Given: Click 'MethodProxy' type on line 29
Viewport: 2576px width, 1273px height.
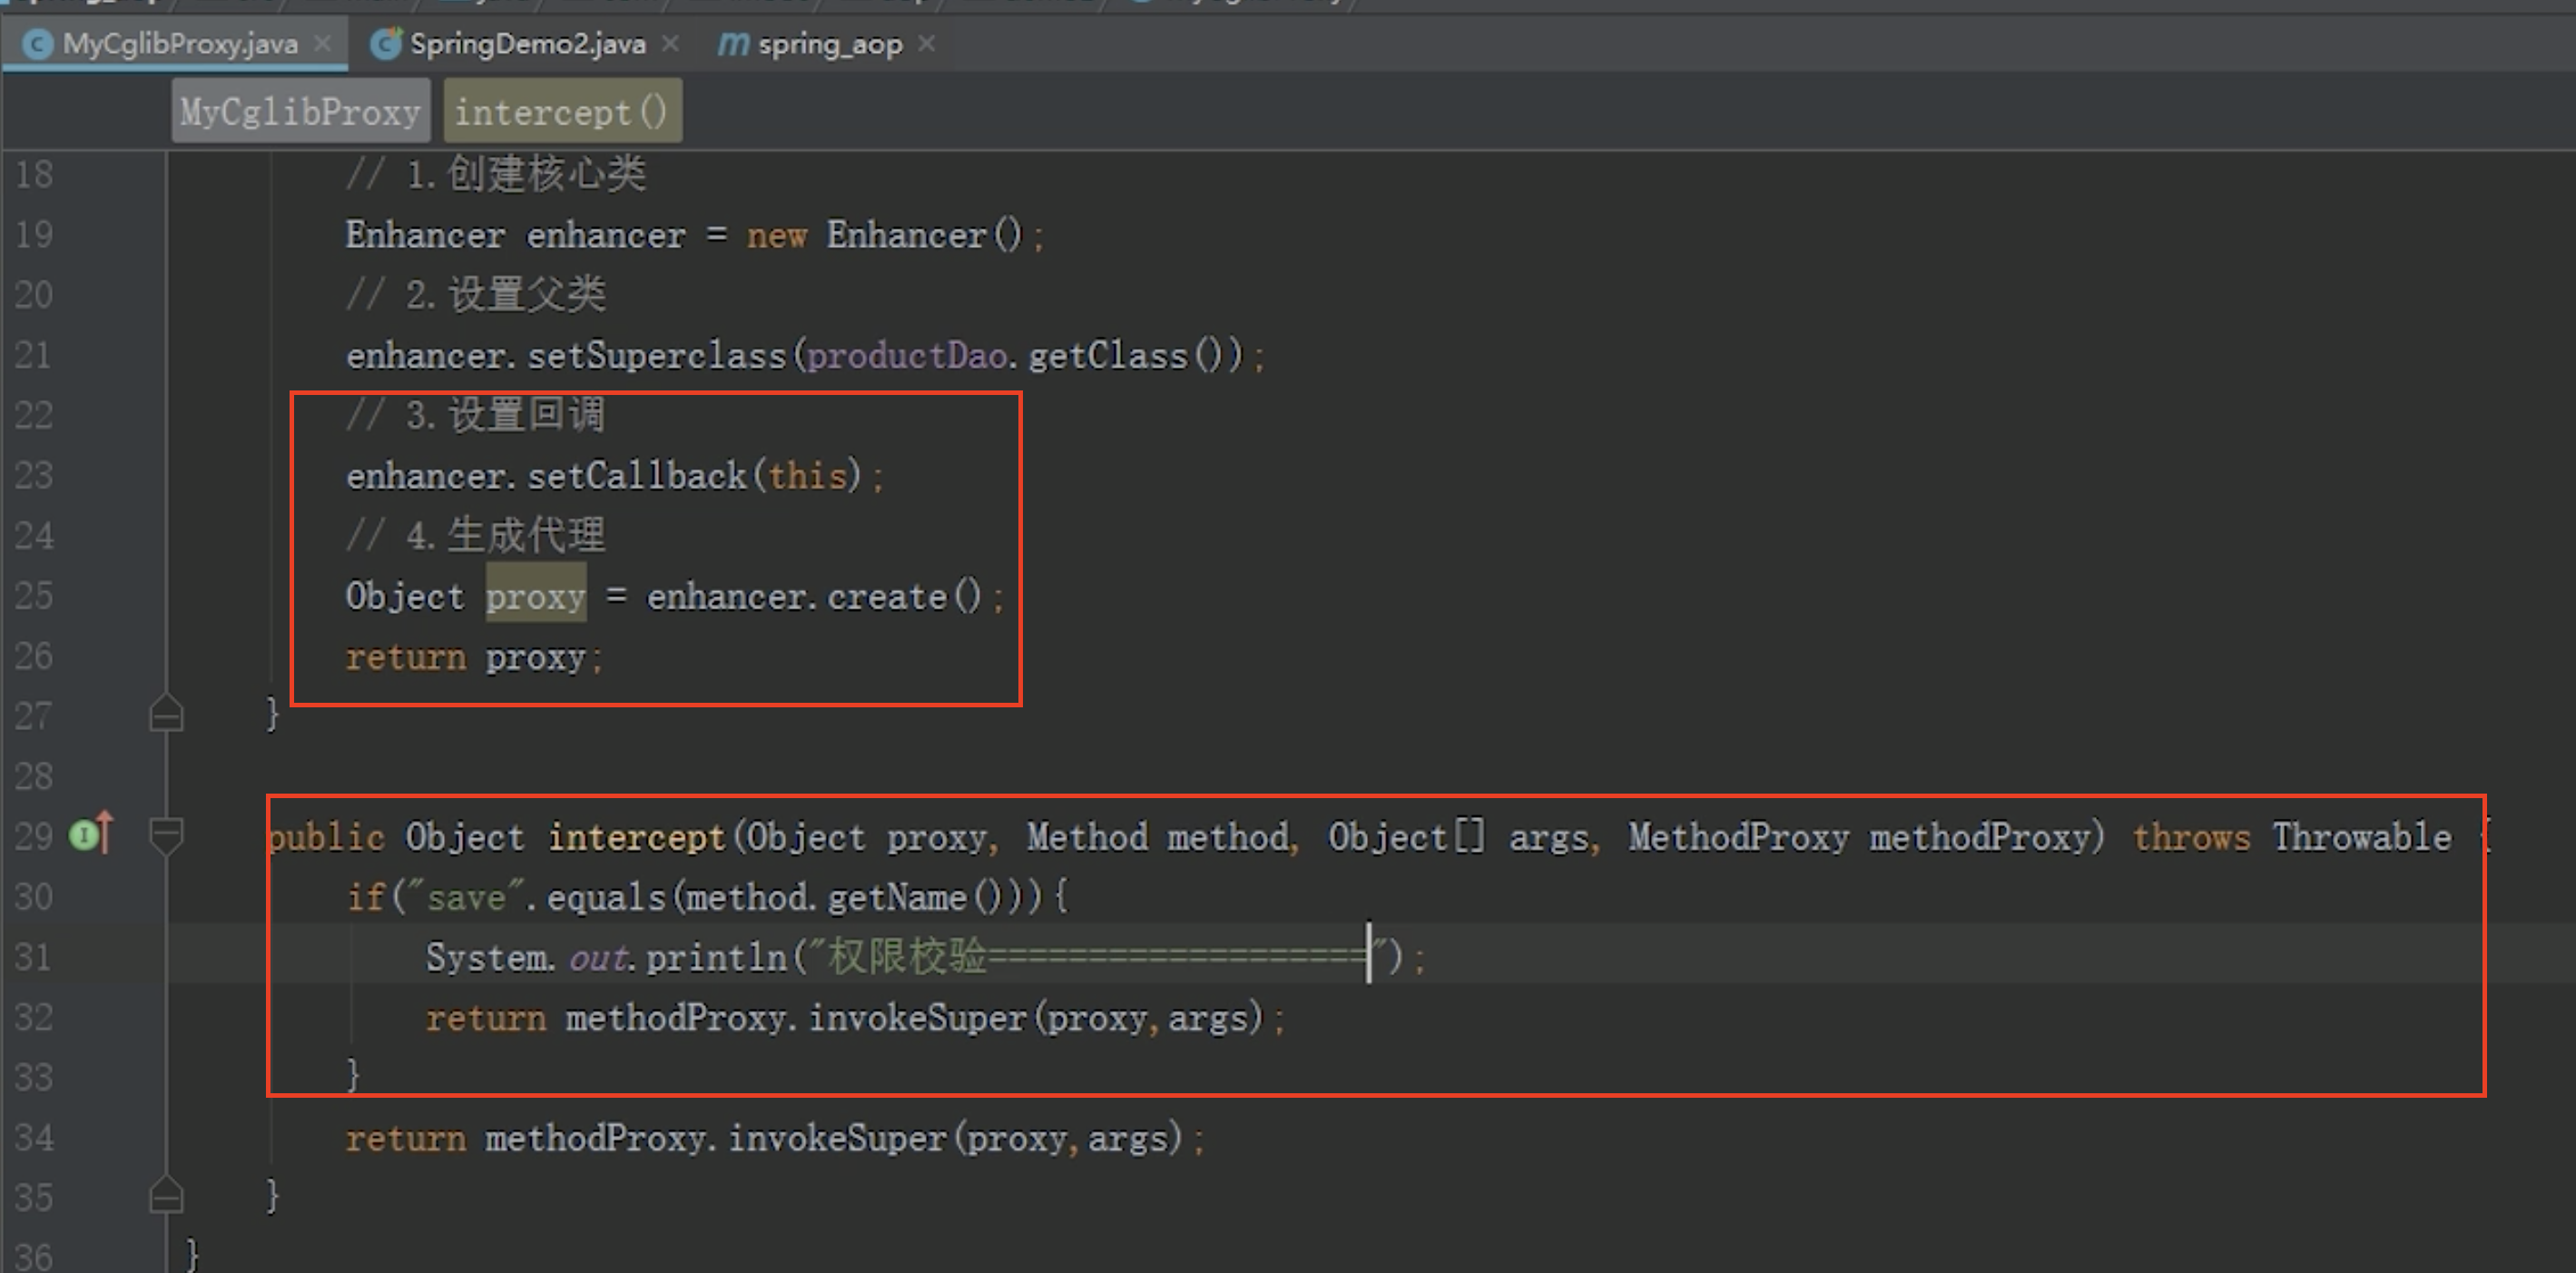Looking at the screenshot, I should click(x=1738, y=837).
